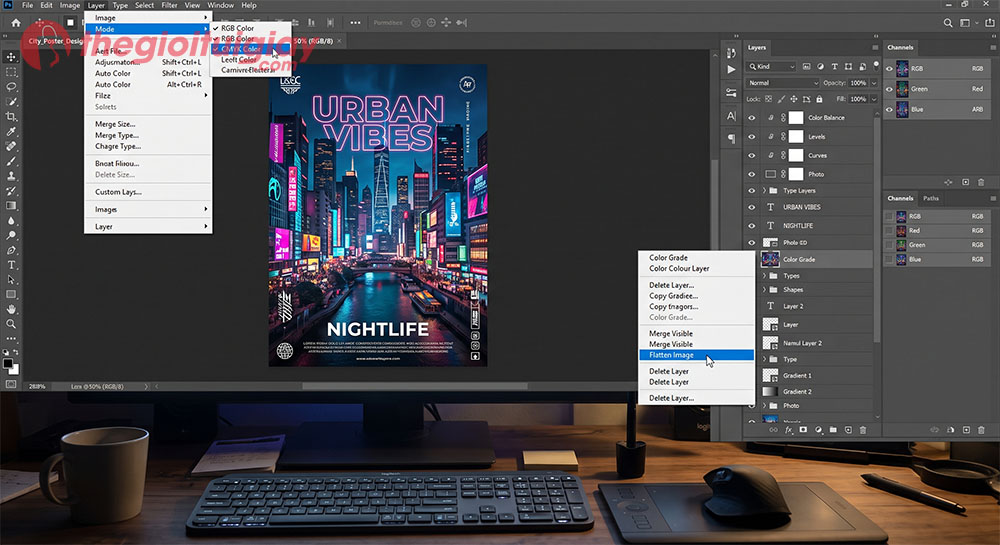This screenshot has width=1000, height=545.
Task: Open the Fill slider dropdown arrow
Action: [x=874, y=99]
